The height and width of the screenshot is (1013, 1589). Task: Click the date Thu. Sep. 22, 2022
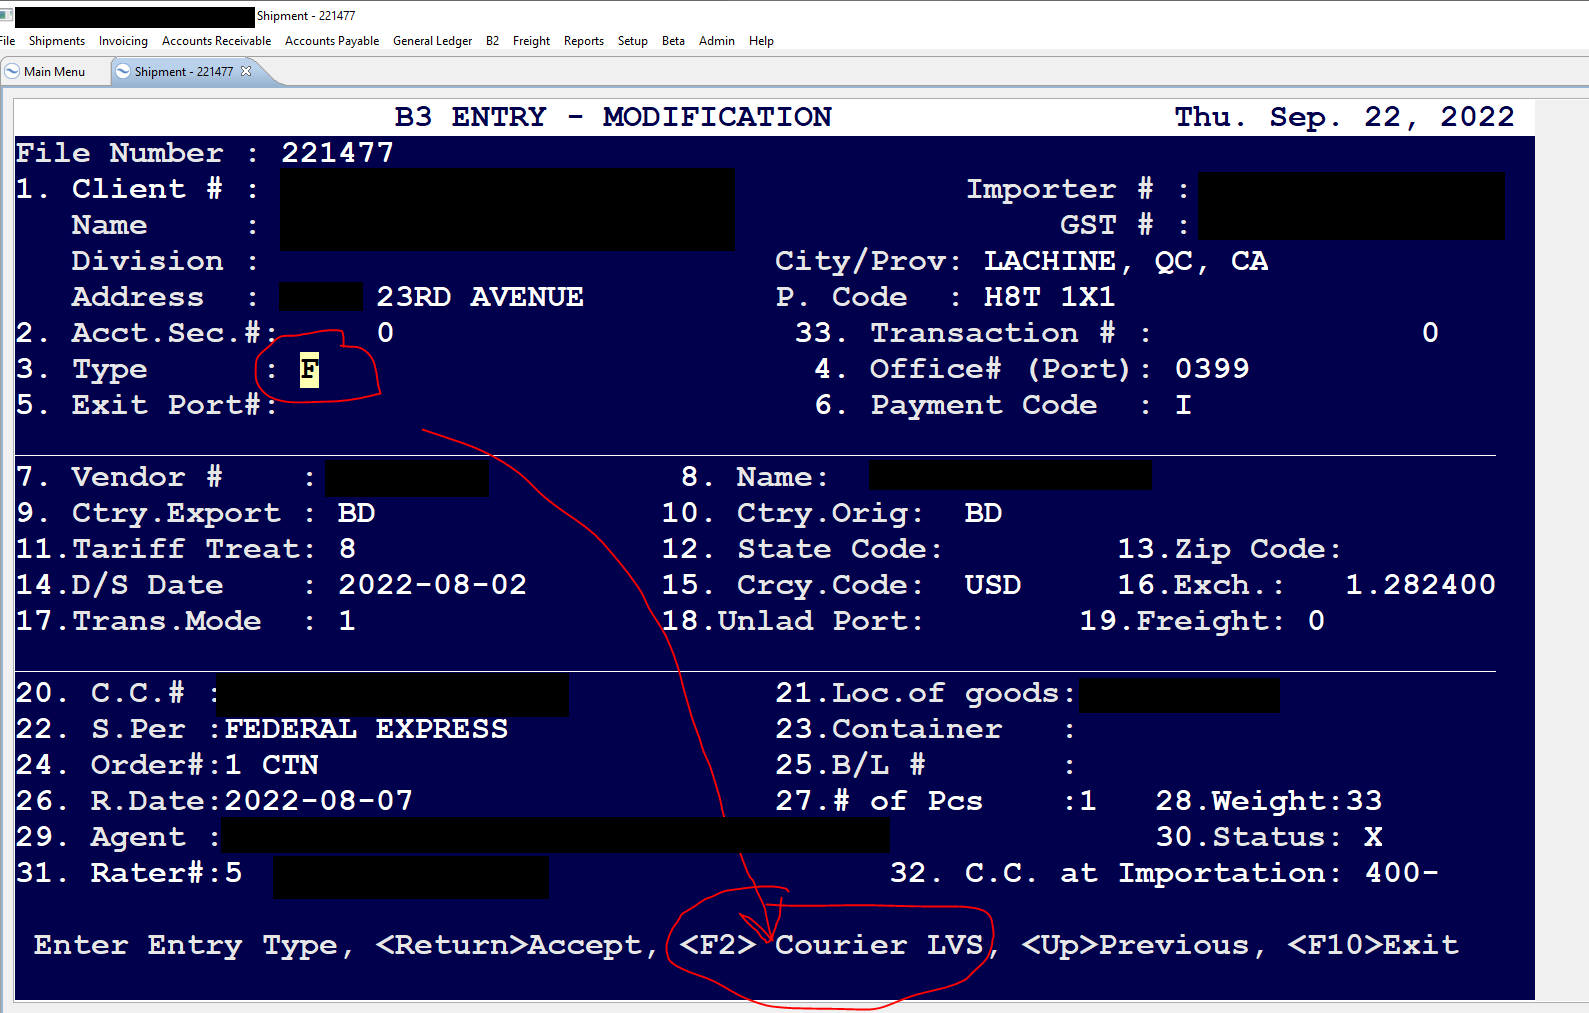point(1344,117)
